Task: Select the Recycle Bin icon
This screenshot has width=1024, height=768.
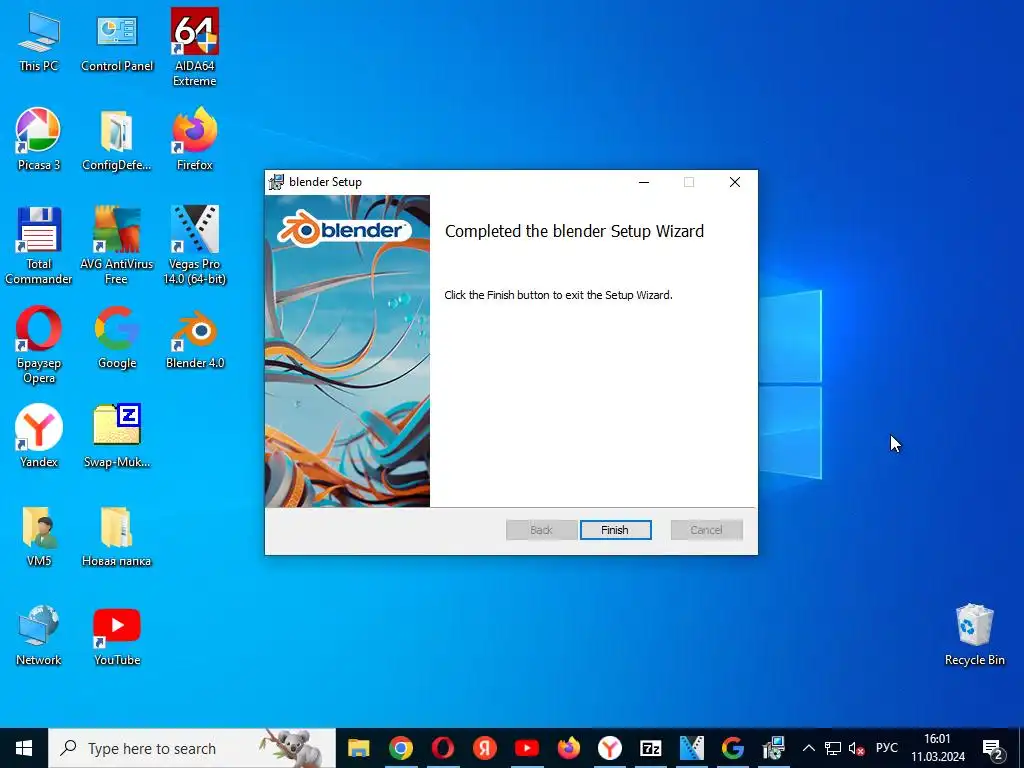Action: [x=974, y=635]
